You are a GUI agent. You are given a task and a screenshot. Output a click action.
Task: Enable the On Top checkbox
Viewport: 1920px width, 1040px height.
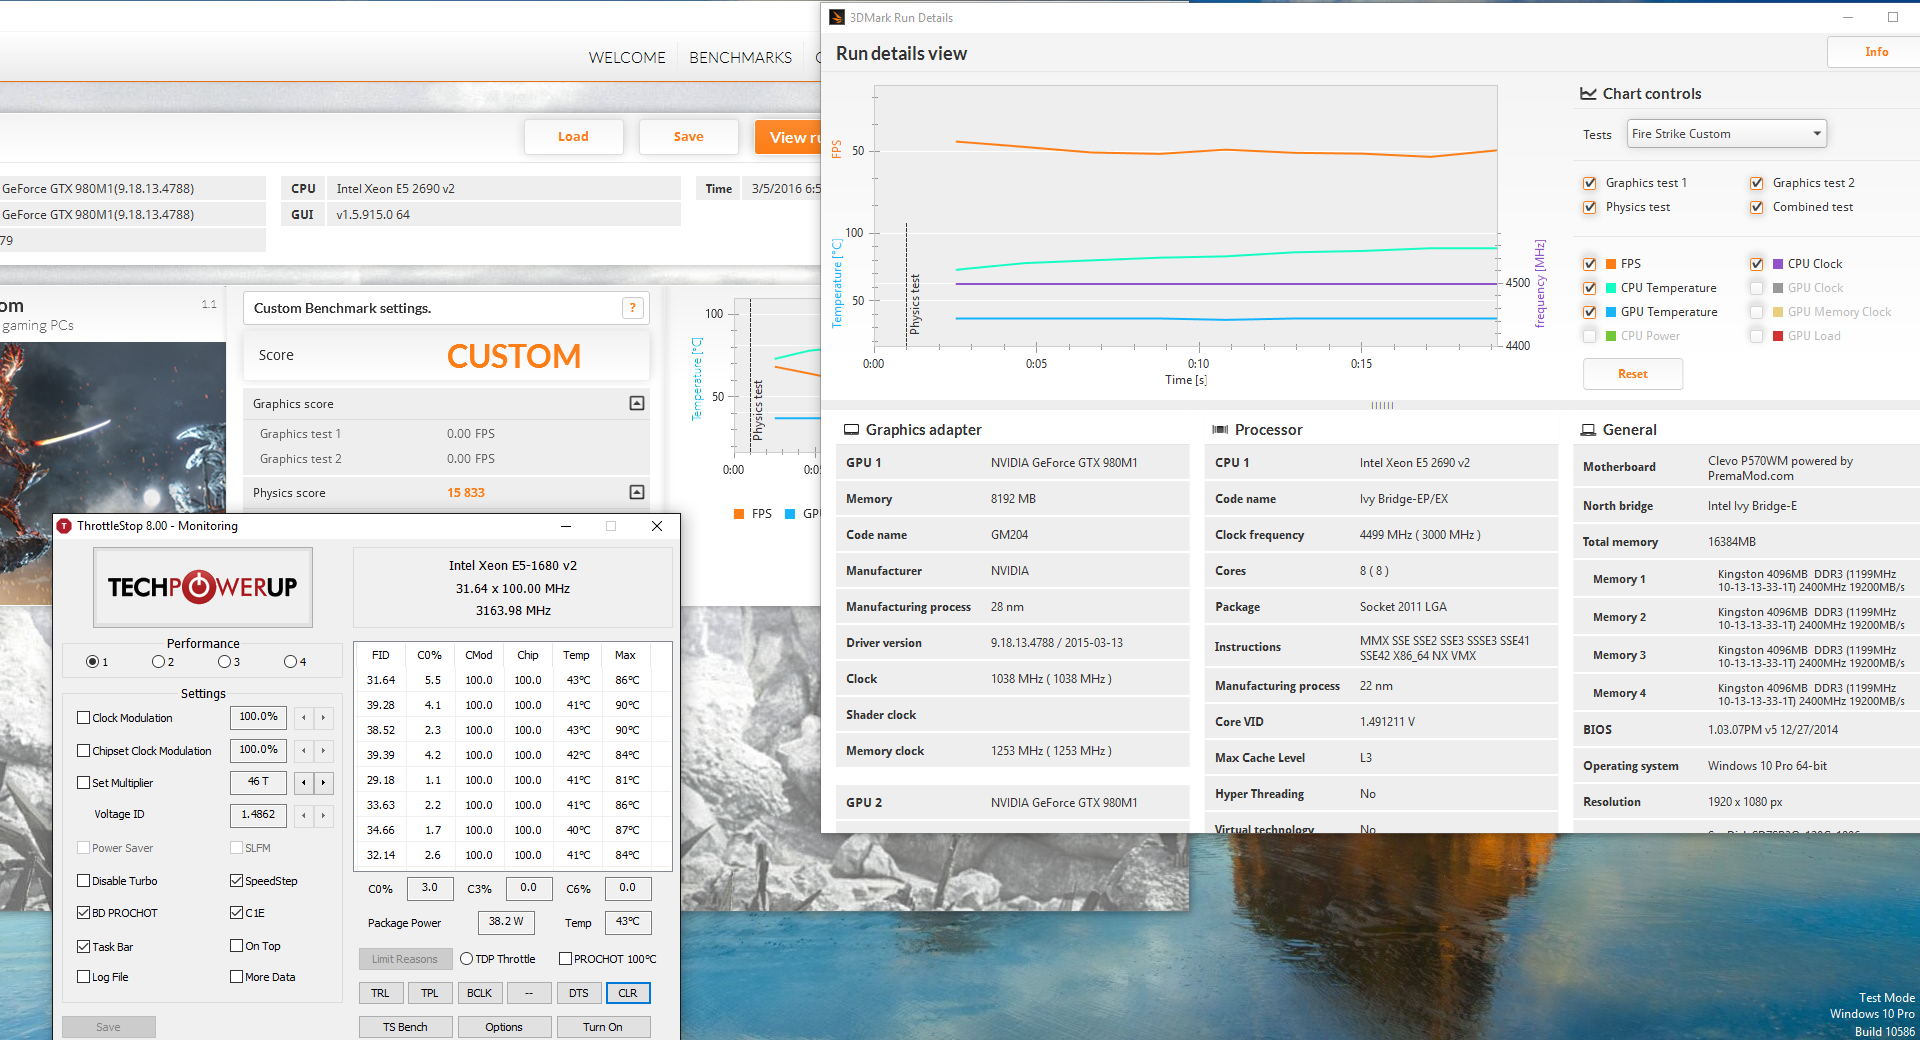pos(237,945)
